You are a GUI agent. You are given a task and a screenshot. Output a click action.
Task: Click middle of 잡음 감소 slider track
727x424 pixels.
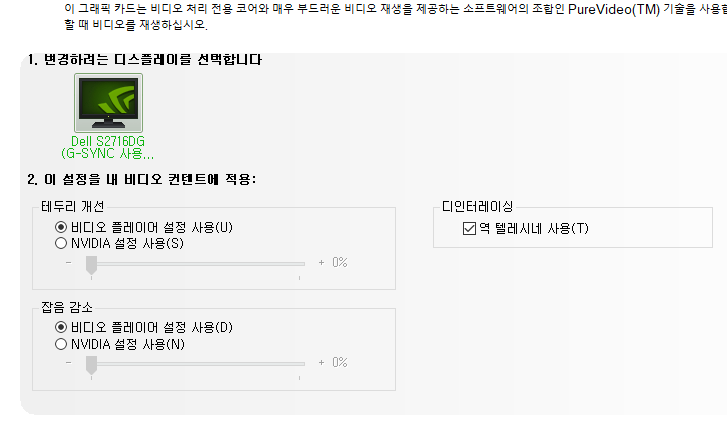click(196, 362)
